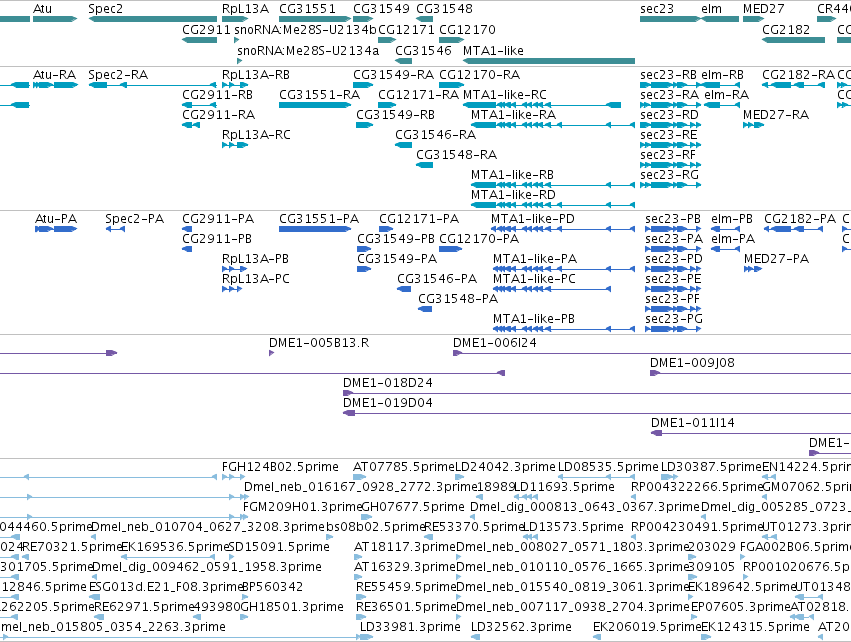Click the MTA1-like-RD transcript label

tap(513, 194)
